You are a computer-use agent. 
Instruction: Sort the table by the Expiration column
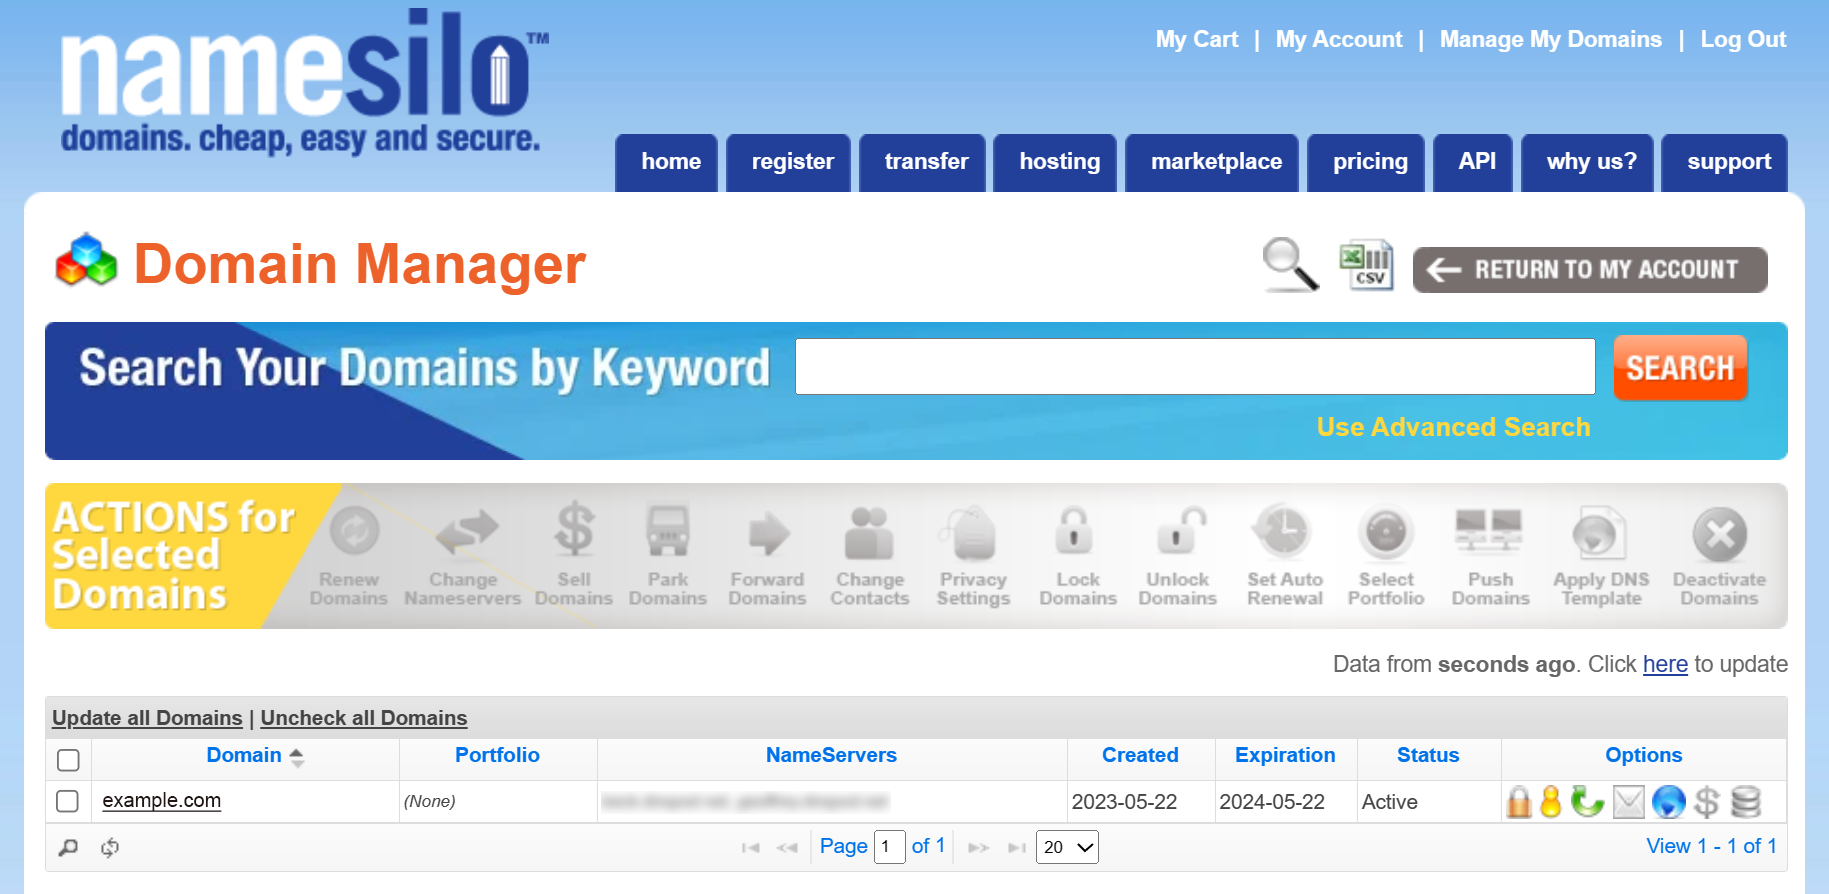tap(1284, 755)
